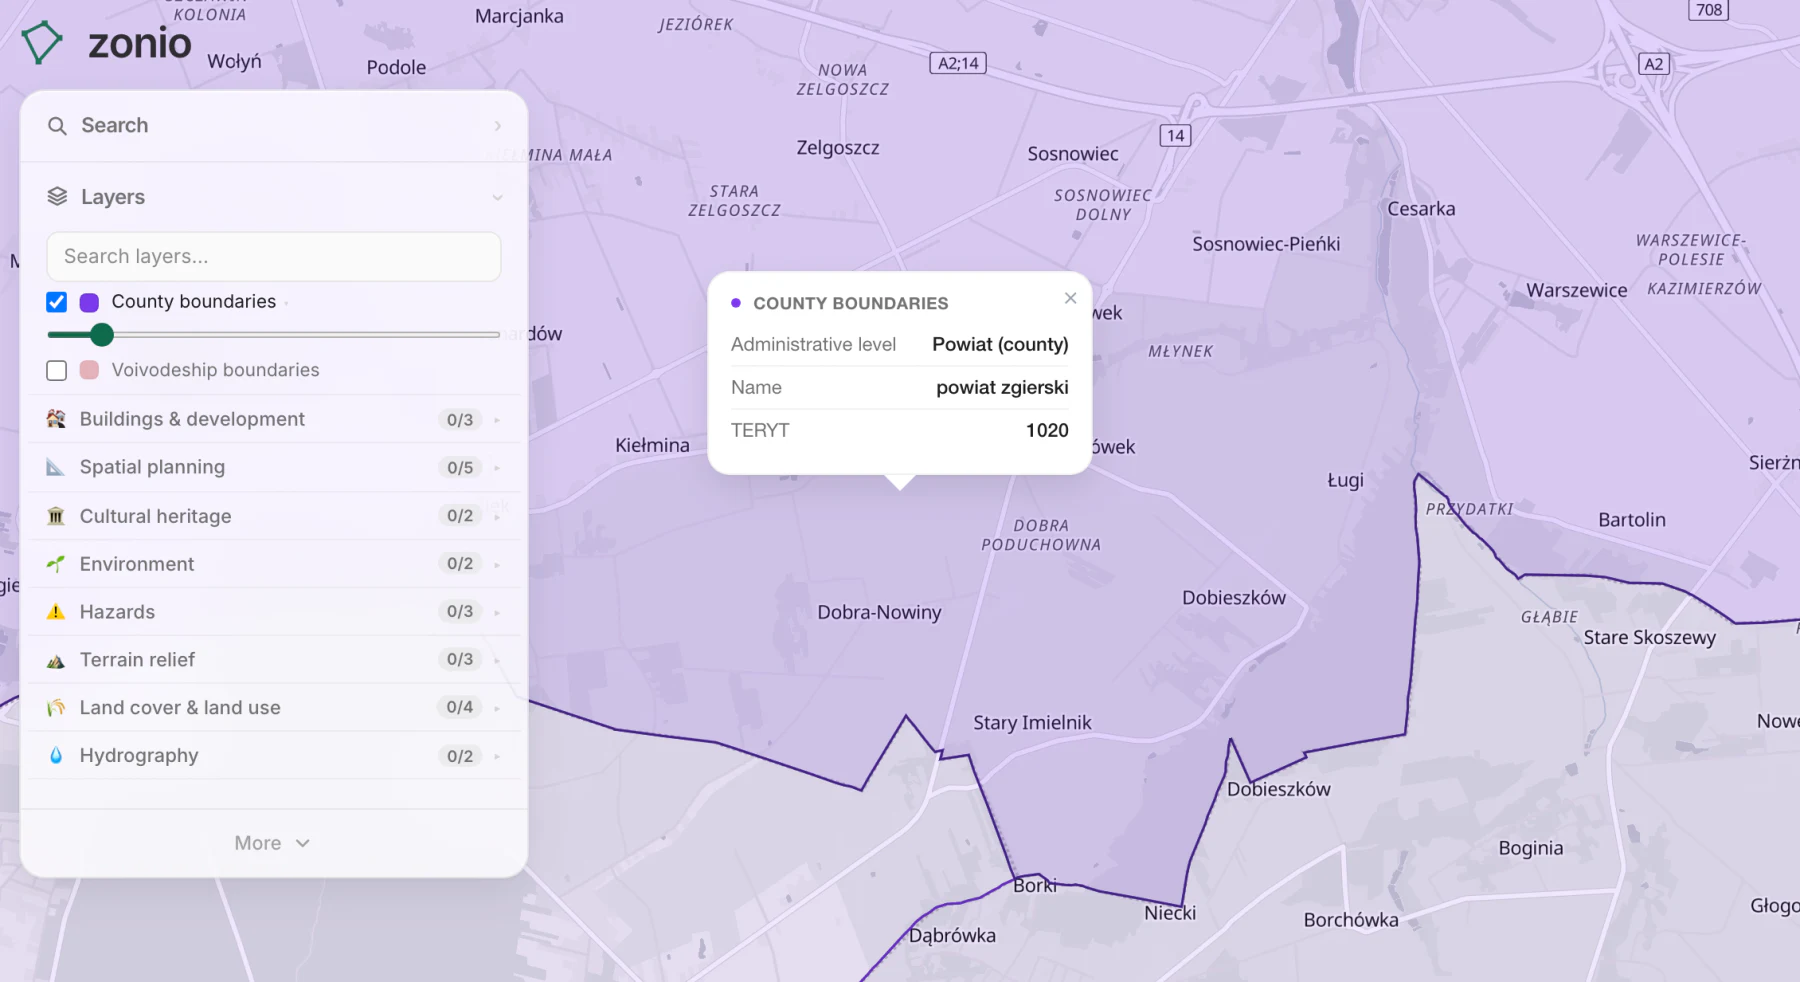Click the Terrain relief mountain icon

tap(56, 660)
